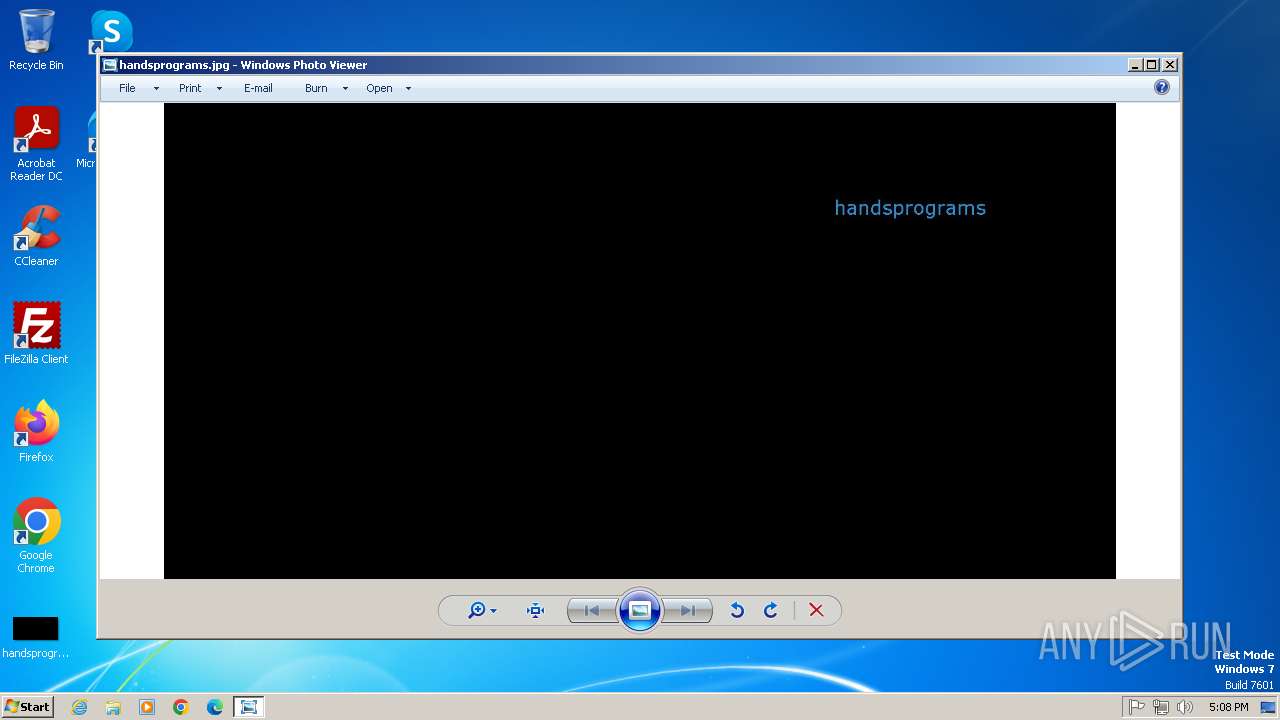Viewport: 1280px width, 720px height.
Task: Go to the next photo
Action: coord(688,610)
